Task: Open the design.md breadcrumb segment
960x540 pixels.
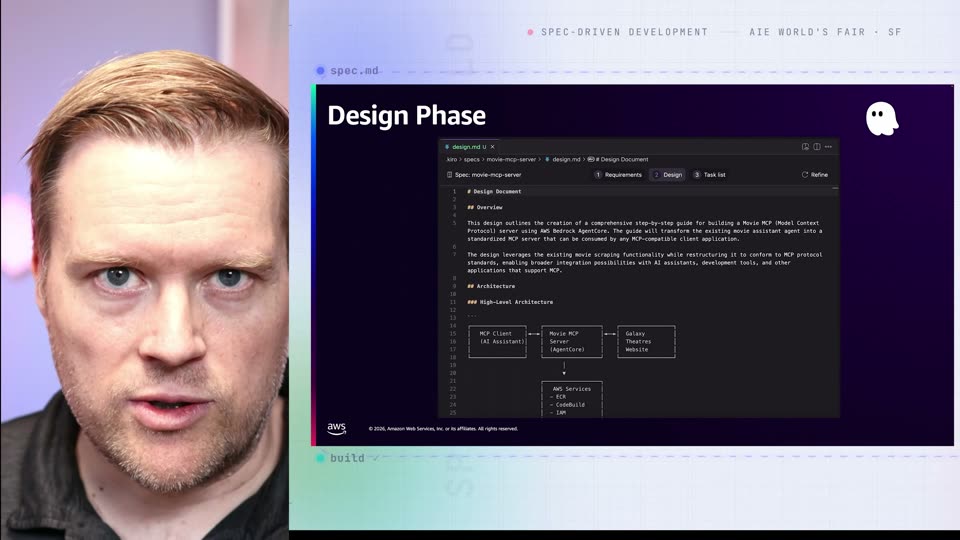Action: 566,160
